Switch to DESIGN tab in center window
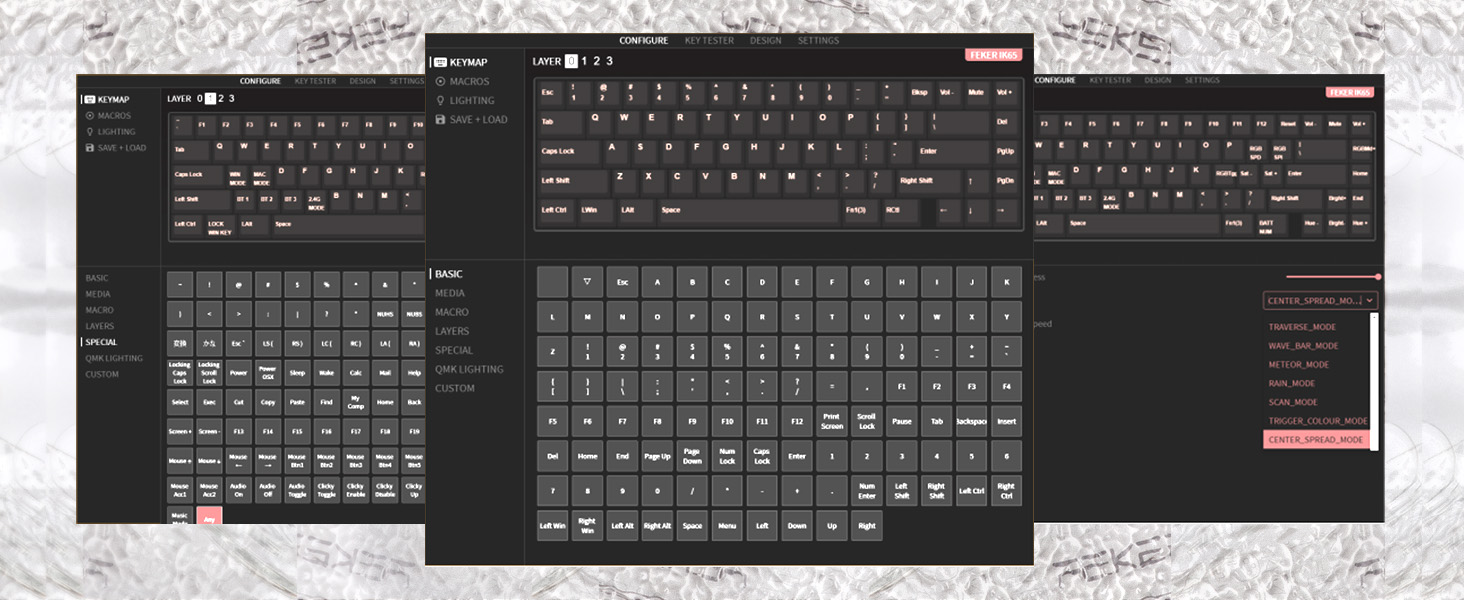The height and width of the screenshot is (600, 1464). coord(765,41)
